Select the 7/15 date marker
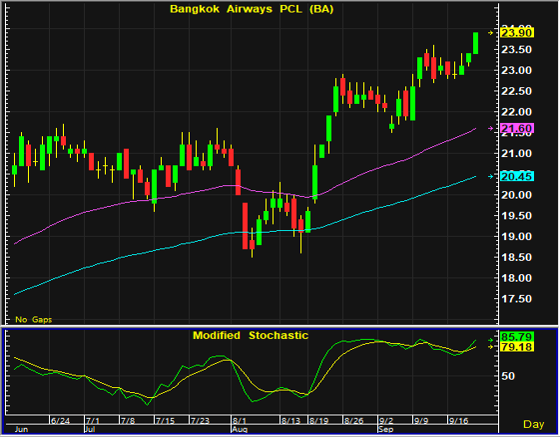 [x=165, y=421]
